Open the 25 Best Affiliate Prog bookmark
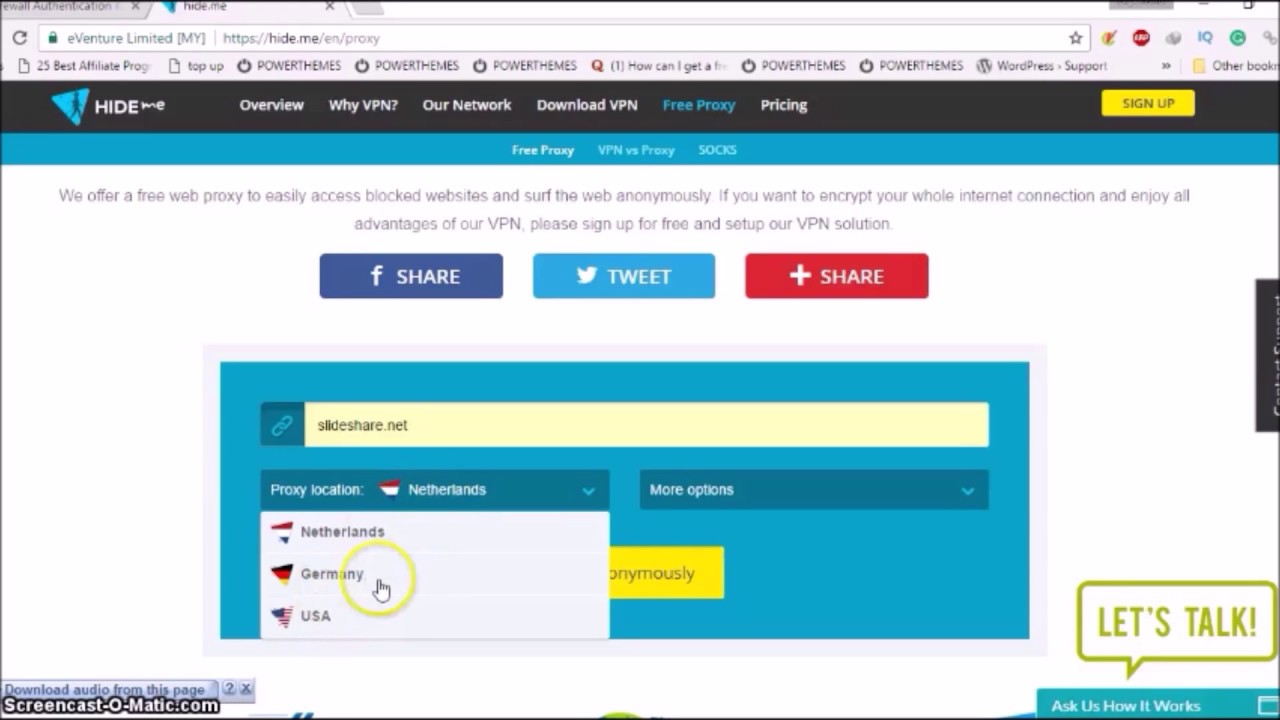This screenshot has height=720, width=1280. point(84,66)
